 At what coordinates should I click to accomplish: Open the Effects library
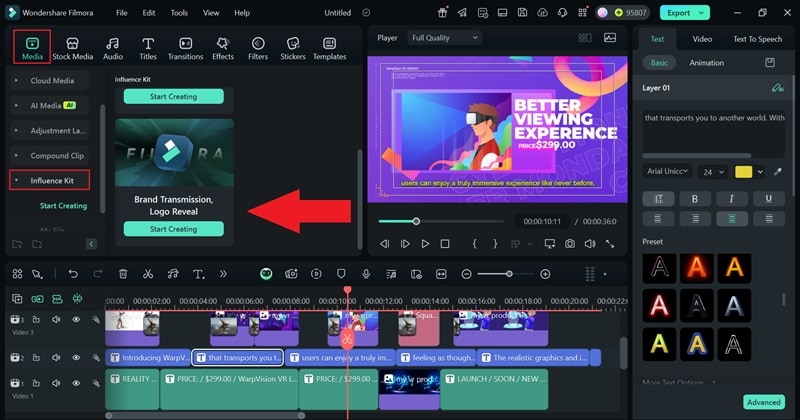click(223, 49)
